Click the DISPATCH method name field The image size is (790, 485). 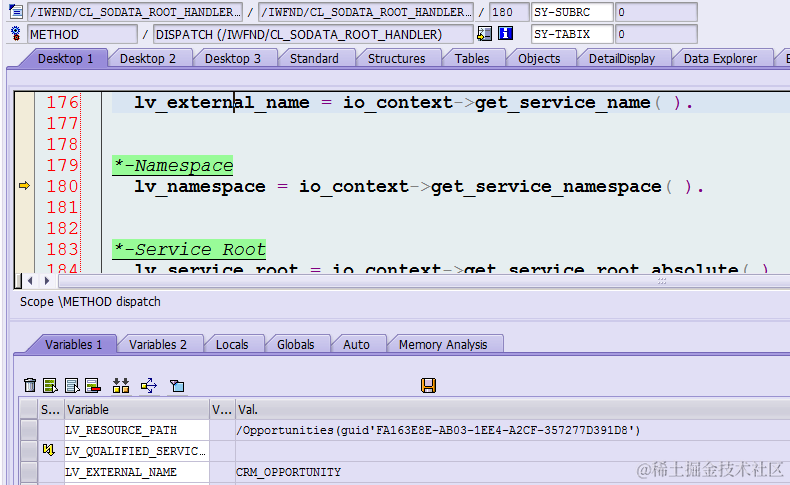pyautogui.click(x=313, y=34)
